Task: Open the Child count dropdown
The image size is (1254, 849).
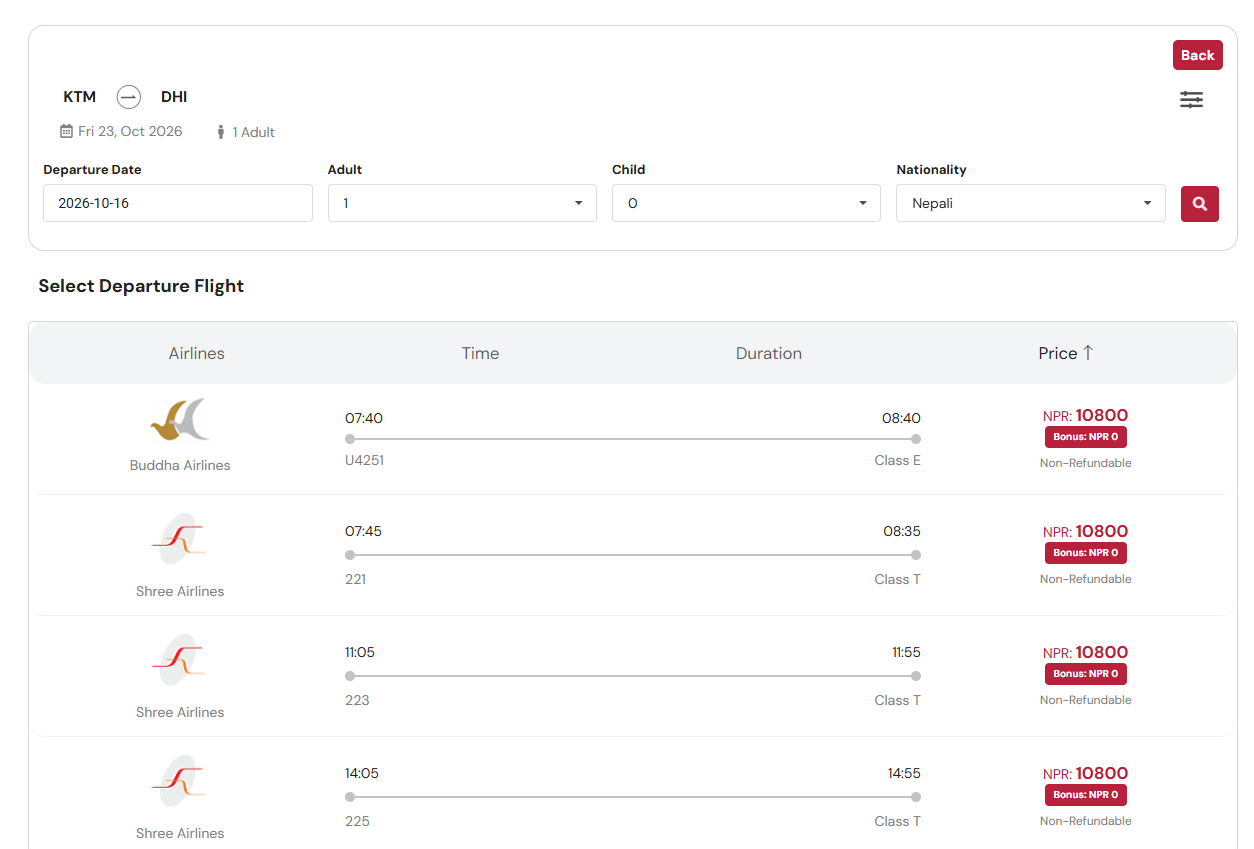Action: coord(746,203)
